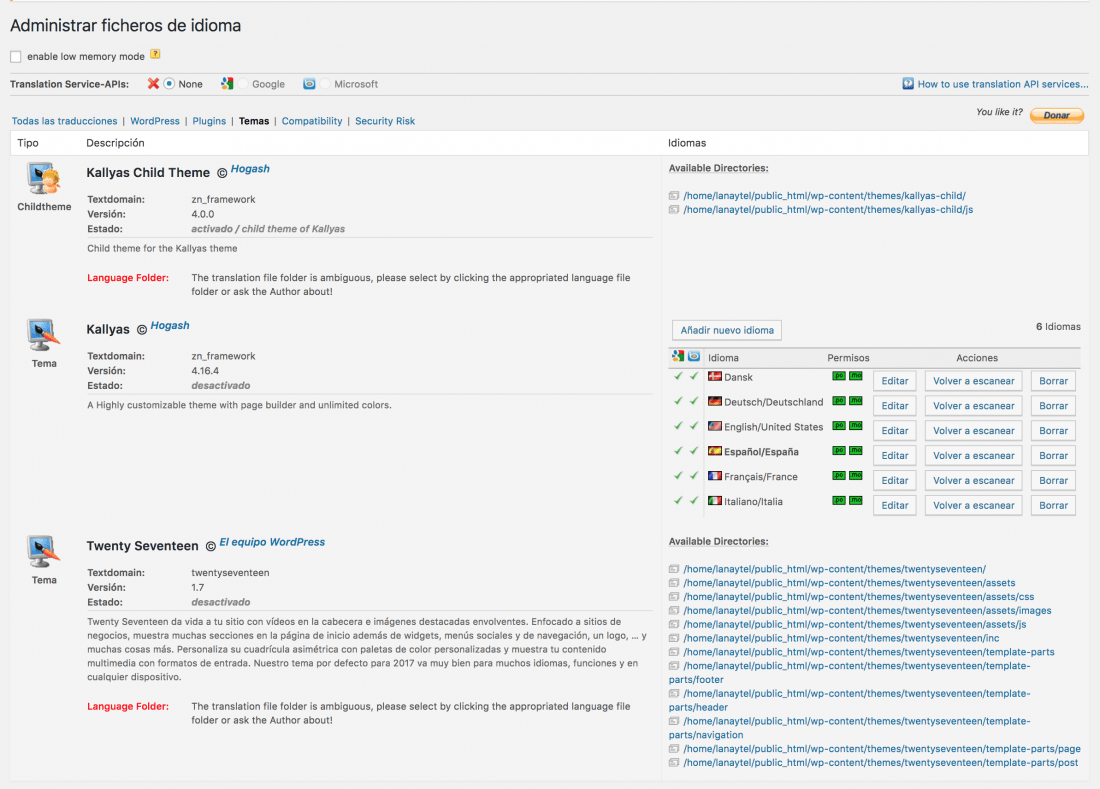Viewport: 1100px width, 789px height.
Task: Select the Google translation service radio
Action: point(243,84)
